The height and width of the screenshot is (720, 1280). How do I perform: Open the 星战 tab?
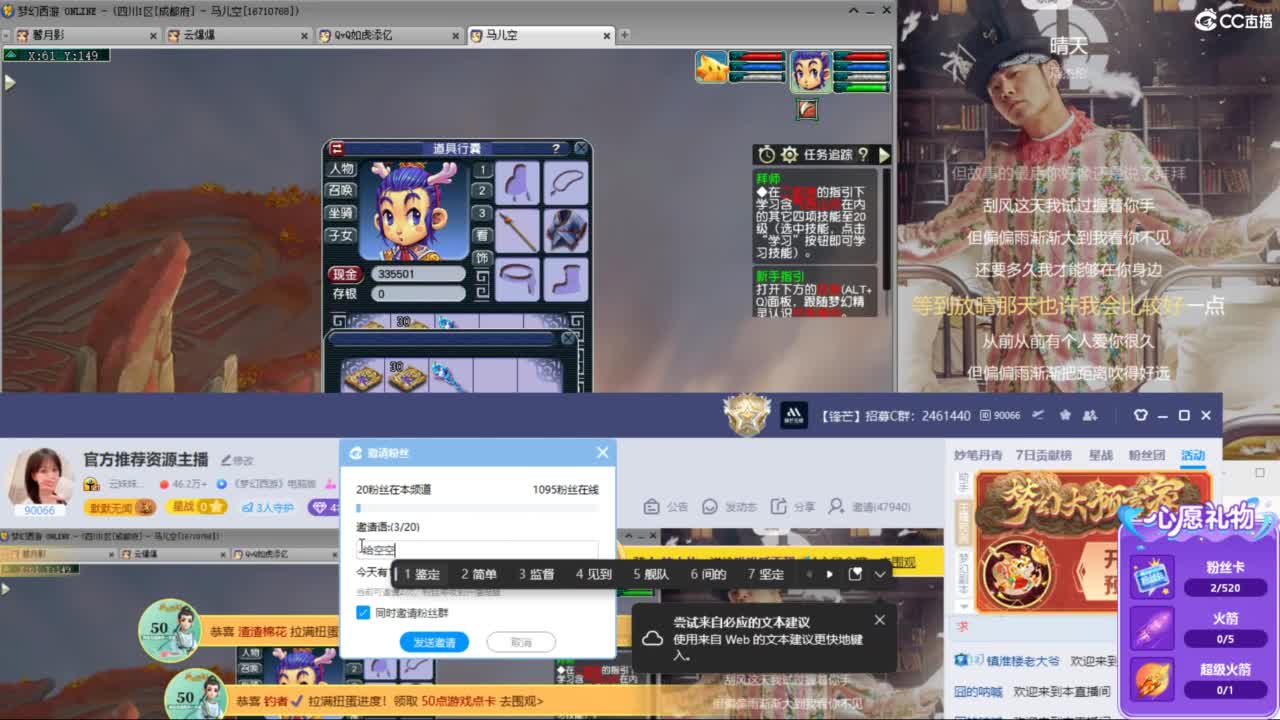1101,455
